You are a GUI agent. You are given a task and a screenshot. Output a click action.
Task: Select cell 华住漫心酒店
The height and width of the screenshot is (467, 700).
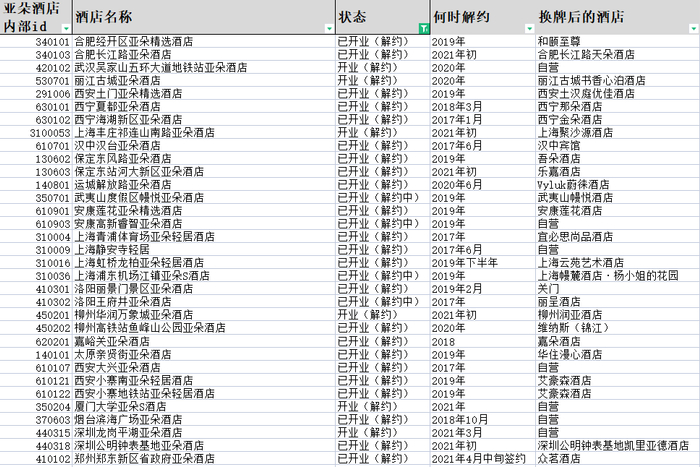[x=618, y=354]
